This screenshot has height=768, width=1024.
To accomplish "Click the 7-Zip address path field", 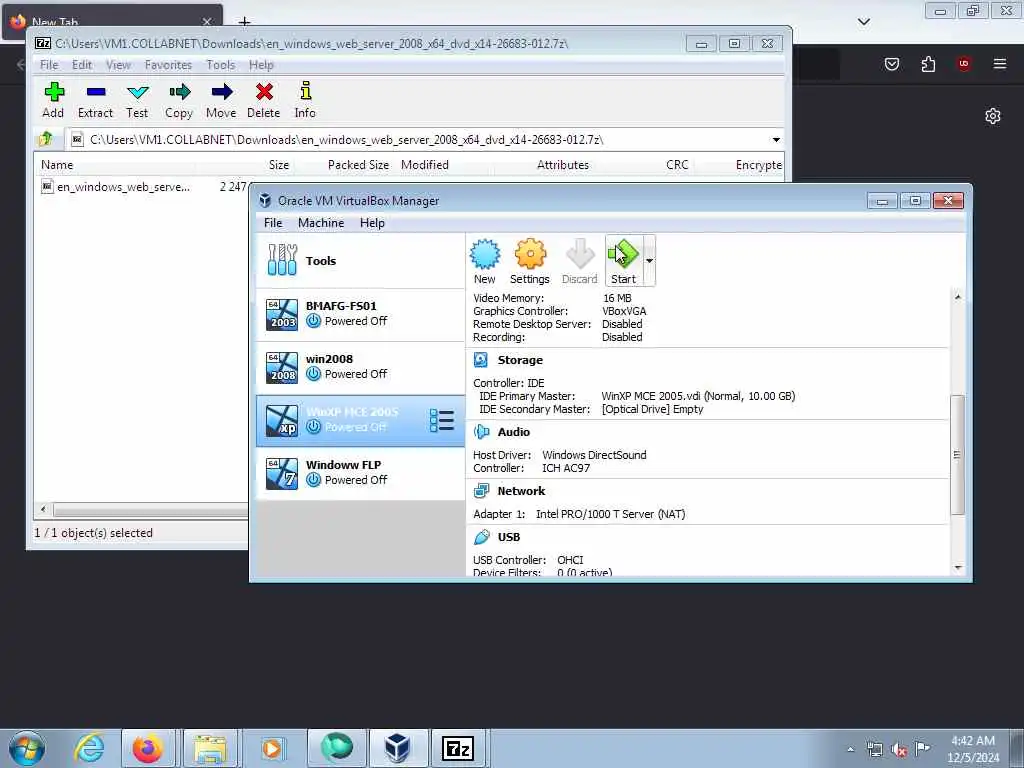I will click(418, 139).
